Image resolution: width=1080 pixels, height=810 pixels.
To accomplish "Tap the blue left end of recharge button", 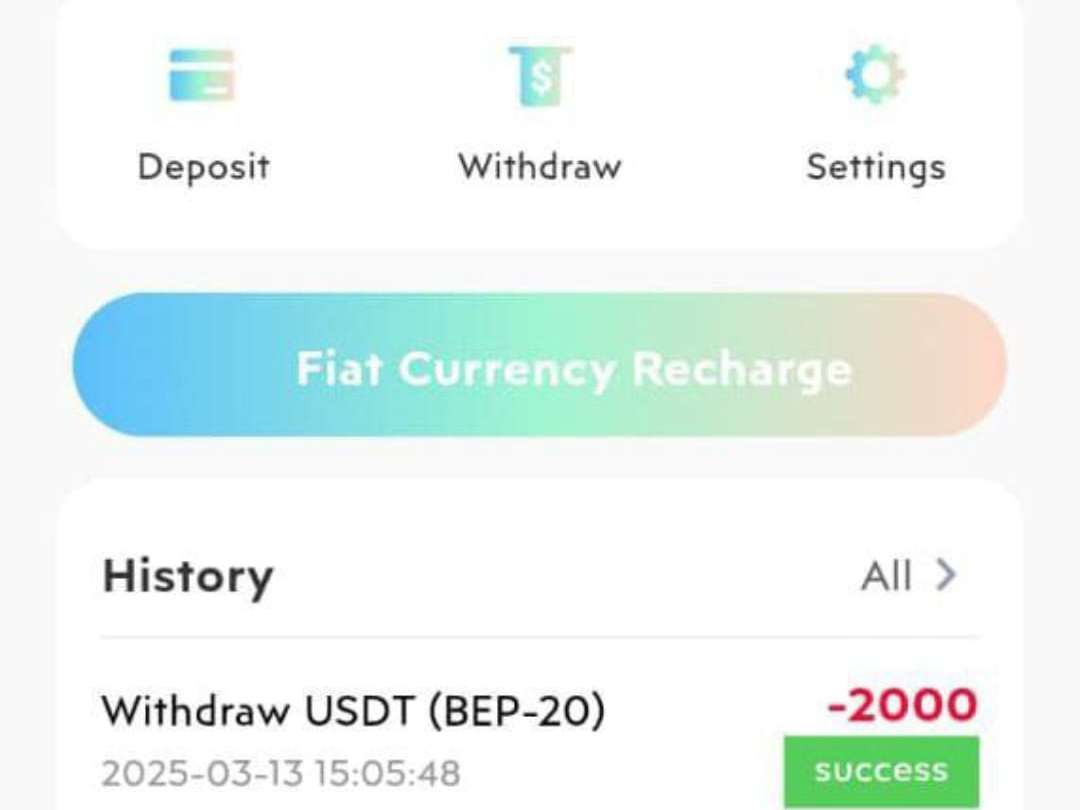I will click(117, 364).
